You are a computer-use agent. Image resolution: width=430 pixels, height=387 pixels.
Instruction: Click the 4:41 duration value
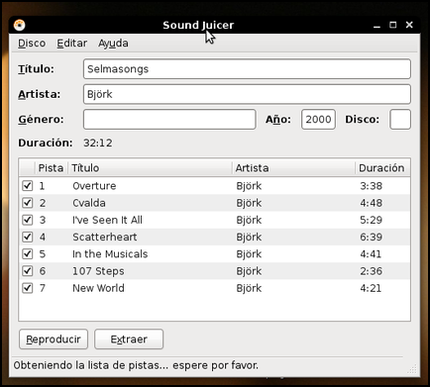370,254
